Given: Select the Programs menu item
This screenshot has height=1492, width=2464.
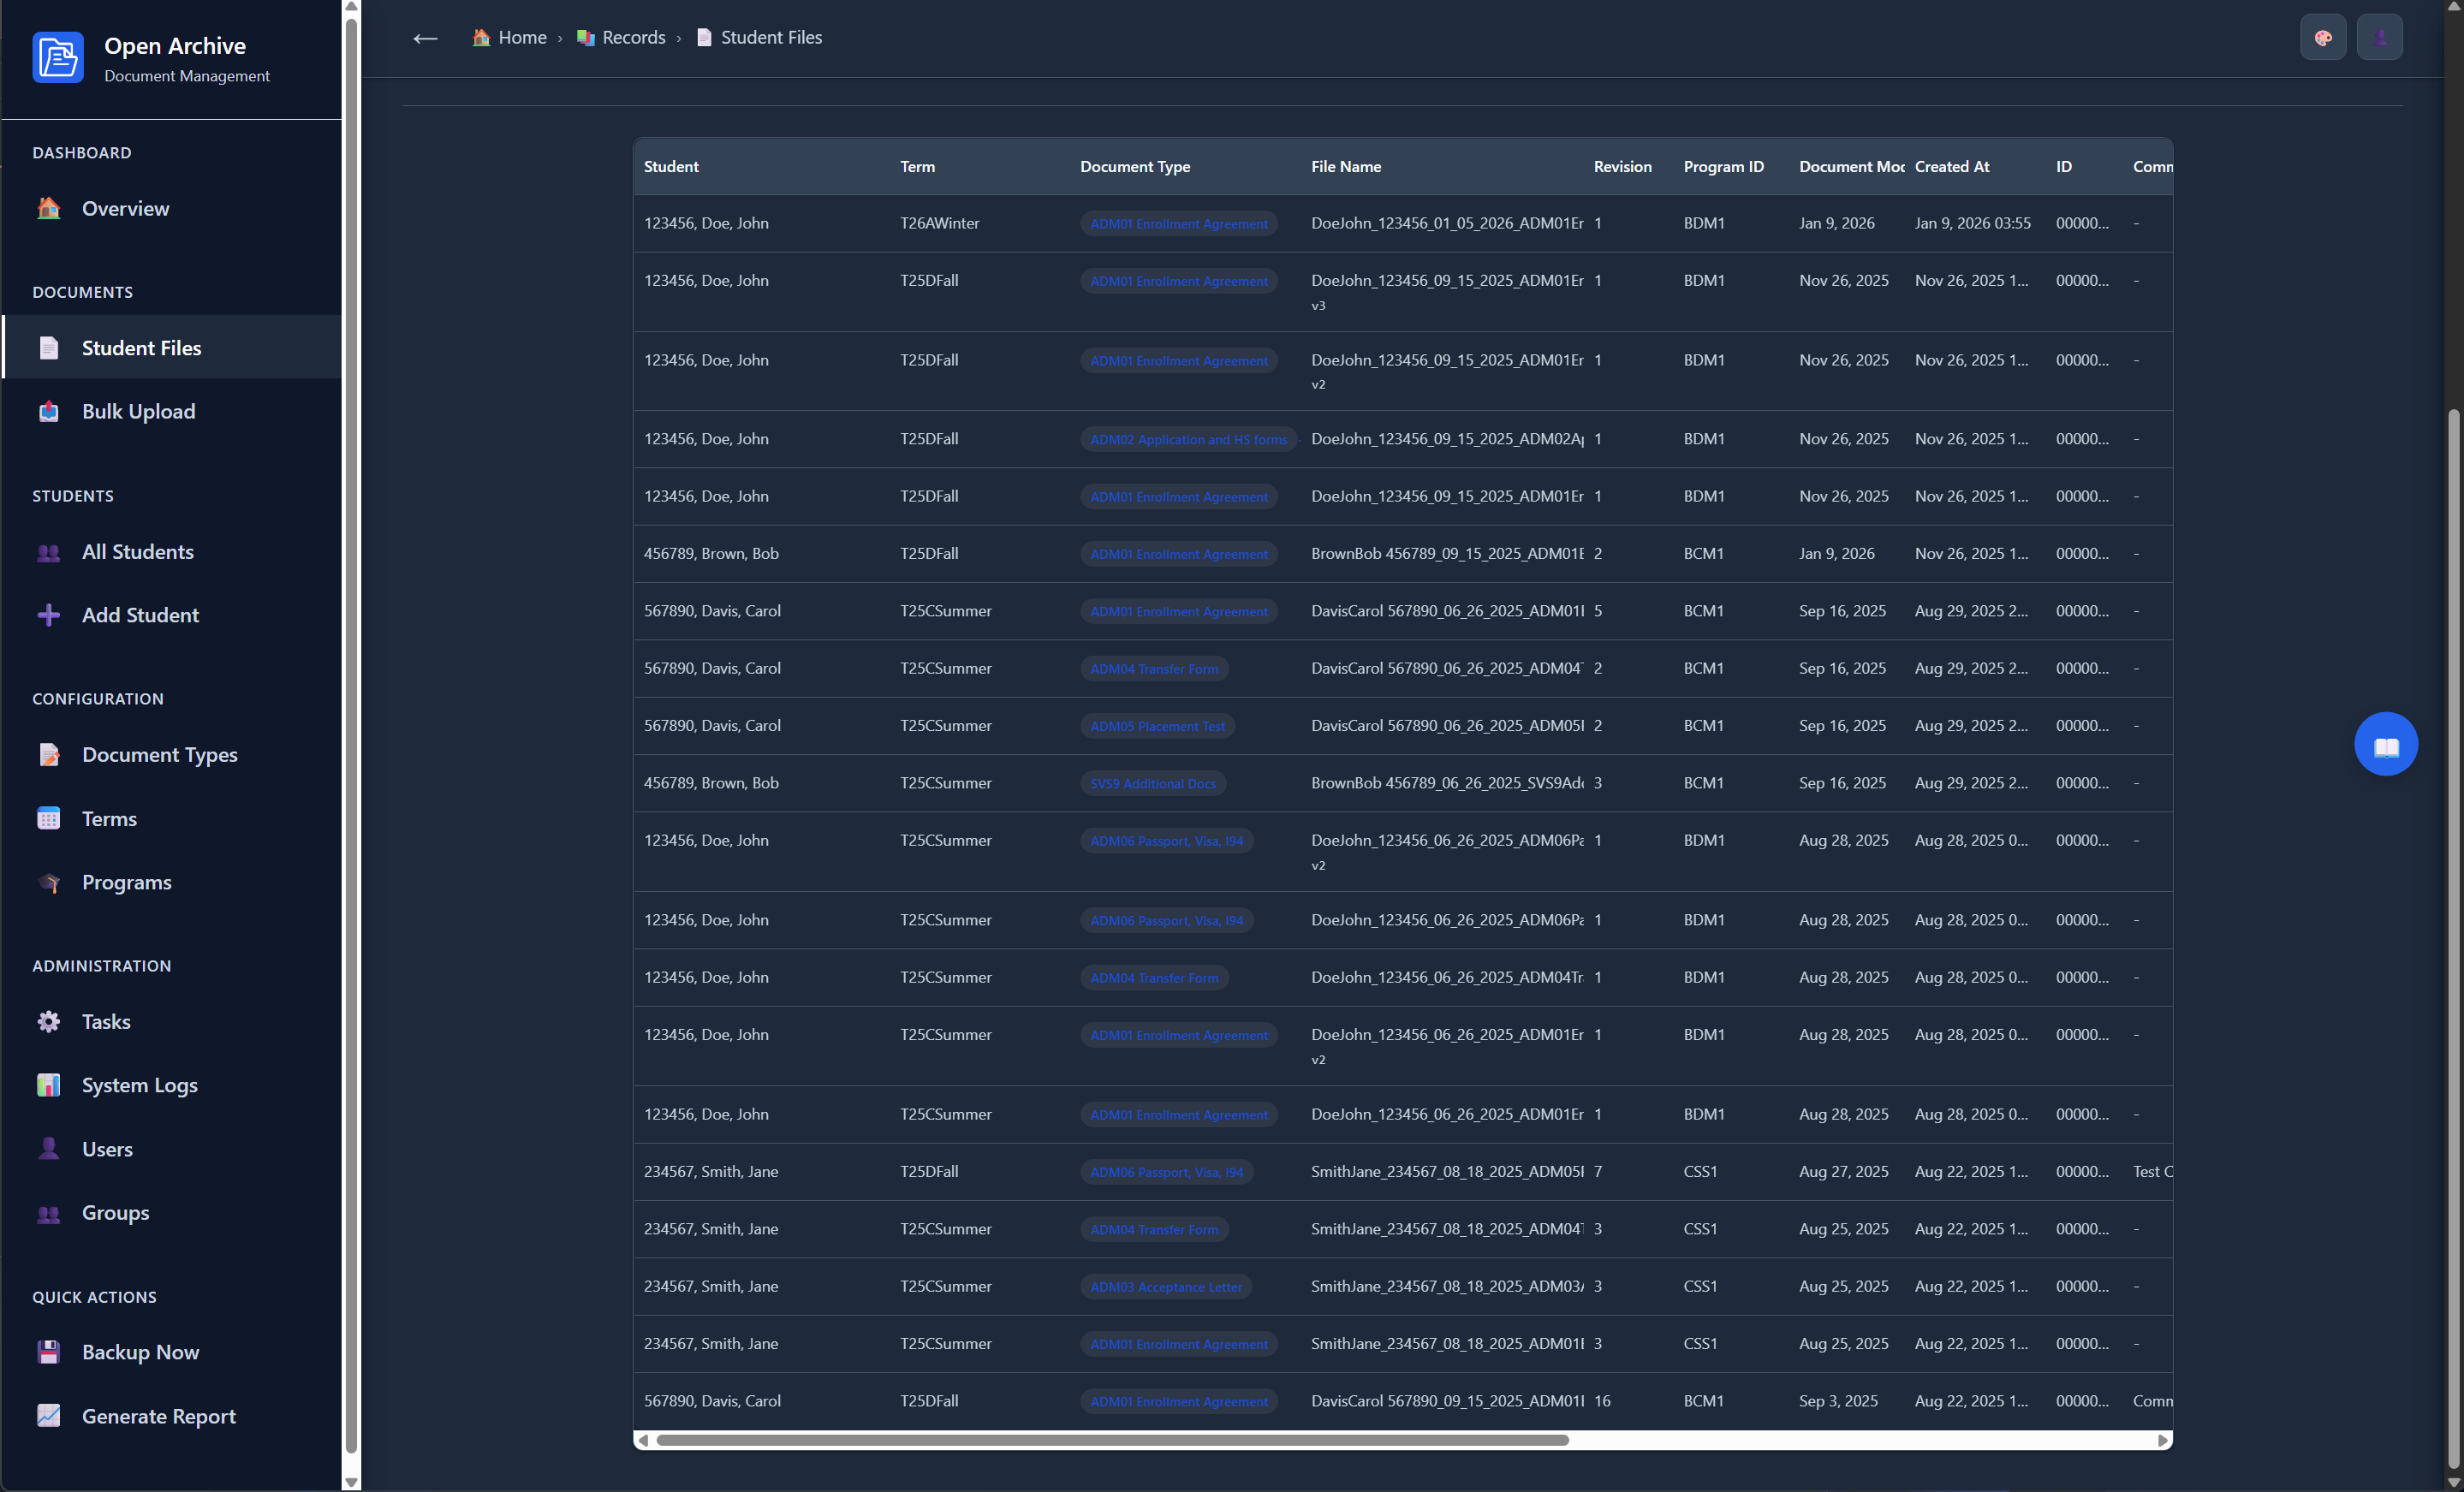Looking at the screenshot, I should click(172, 882).
